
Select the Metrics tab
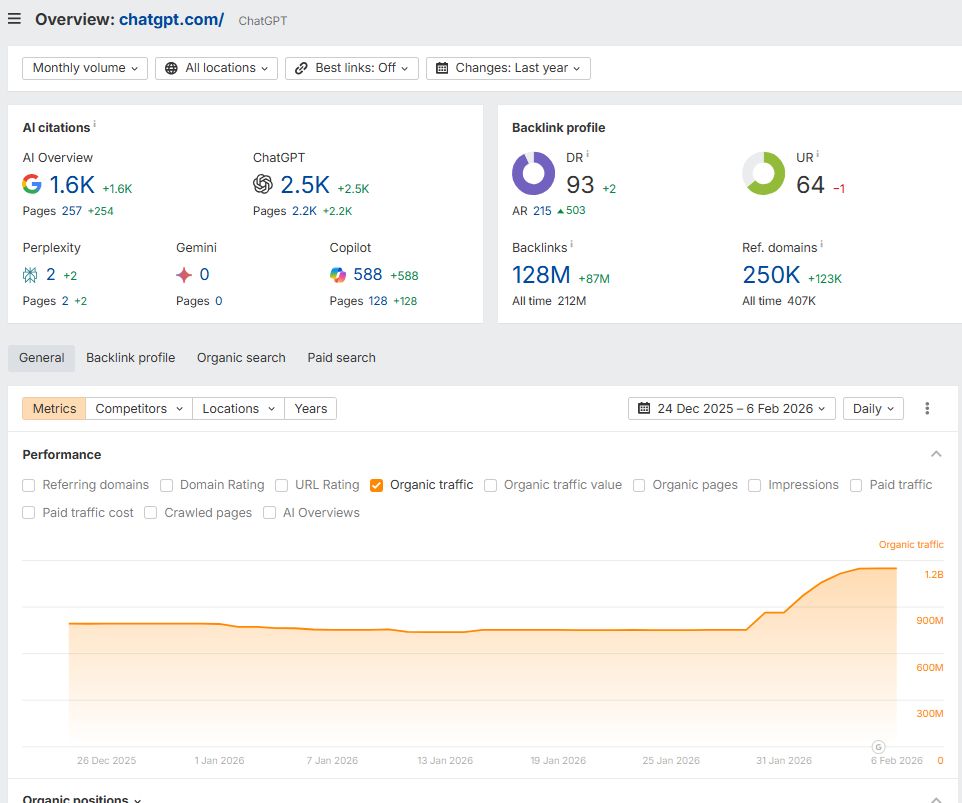(x=54, y=409)
